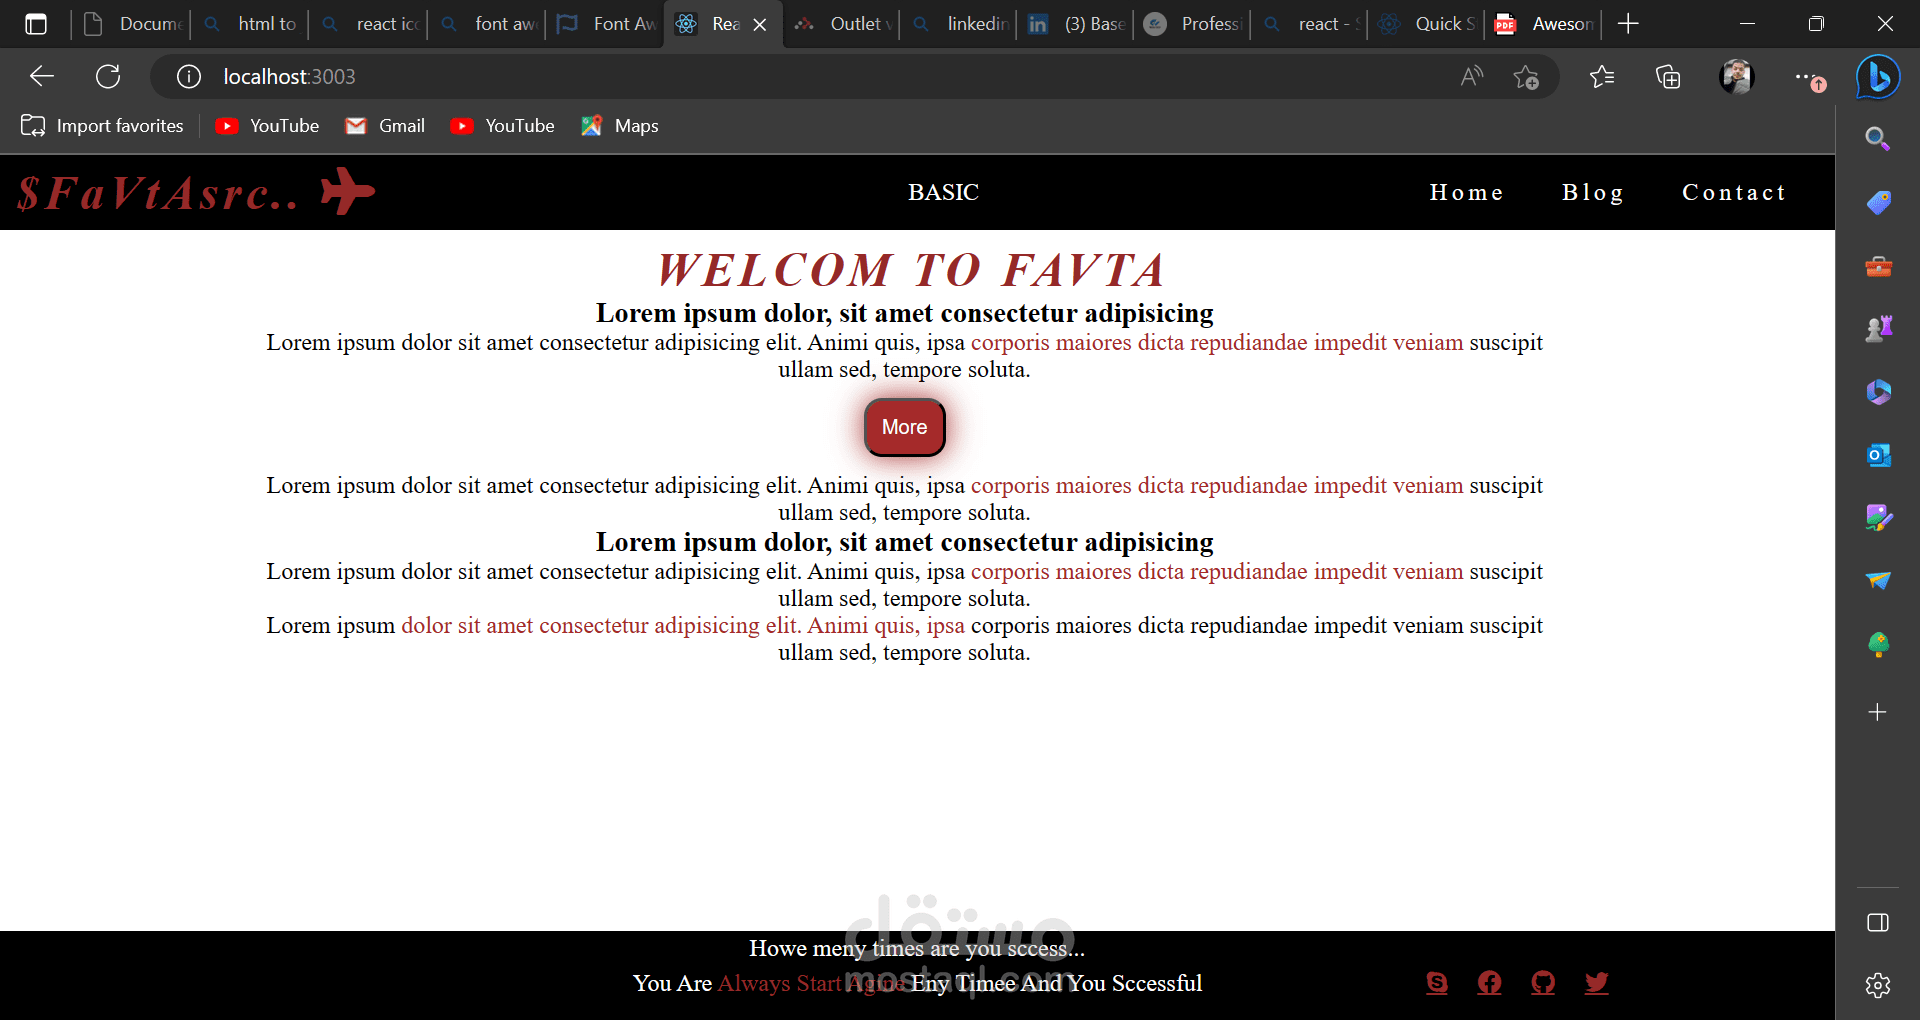Open the Collections icon

pyautogui.click(x=1668, y=76)
